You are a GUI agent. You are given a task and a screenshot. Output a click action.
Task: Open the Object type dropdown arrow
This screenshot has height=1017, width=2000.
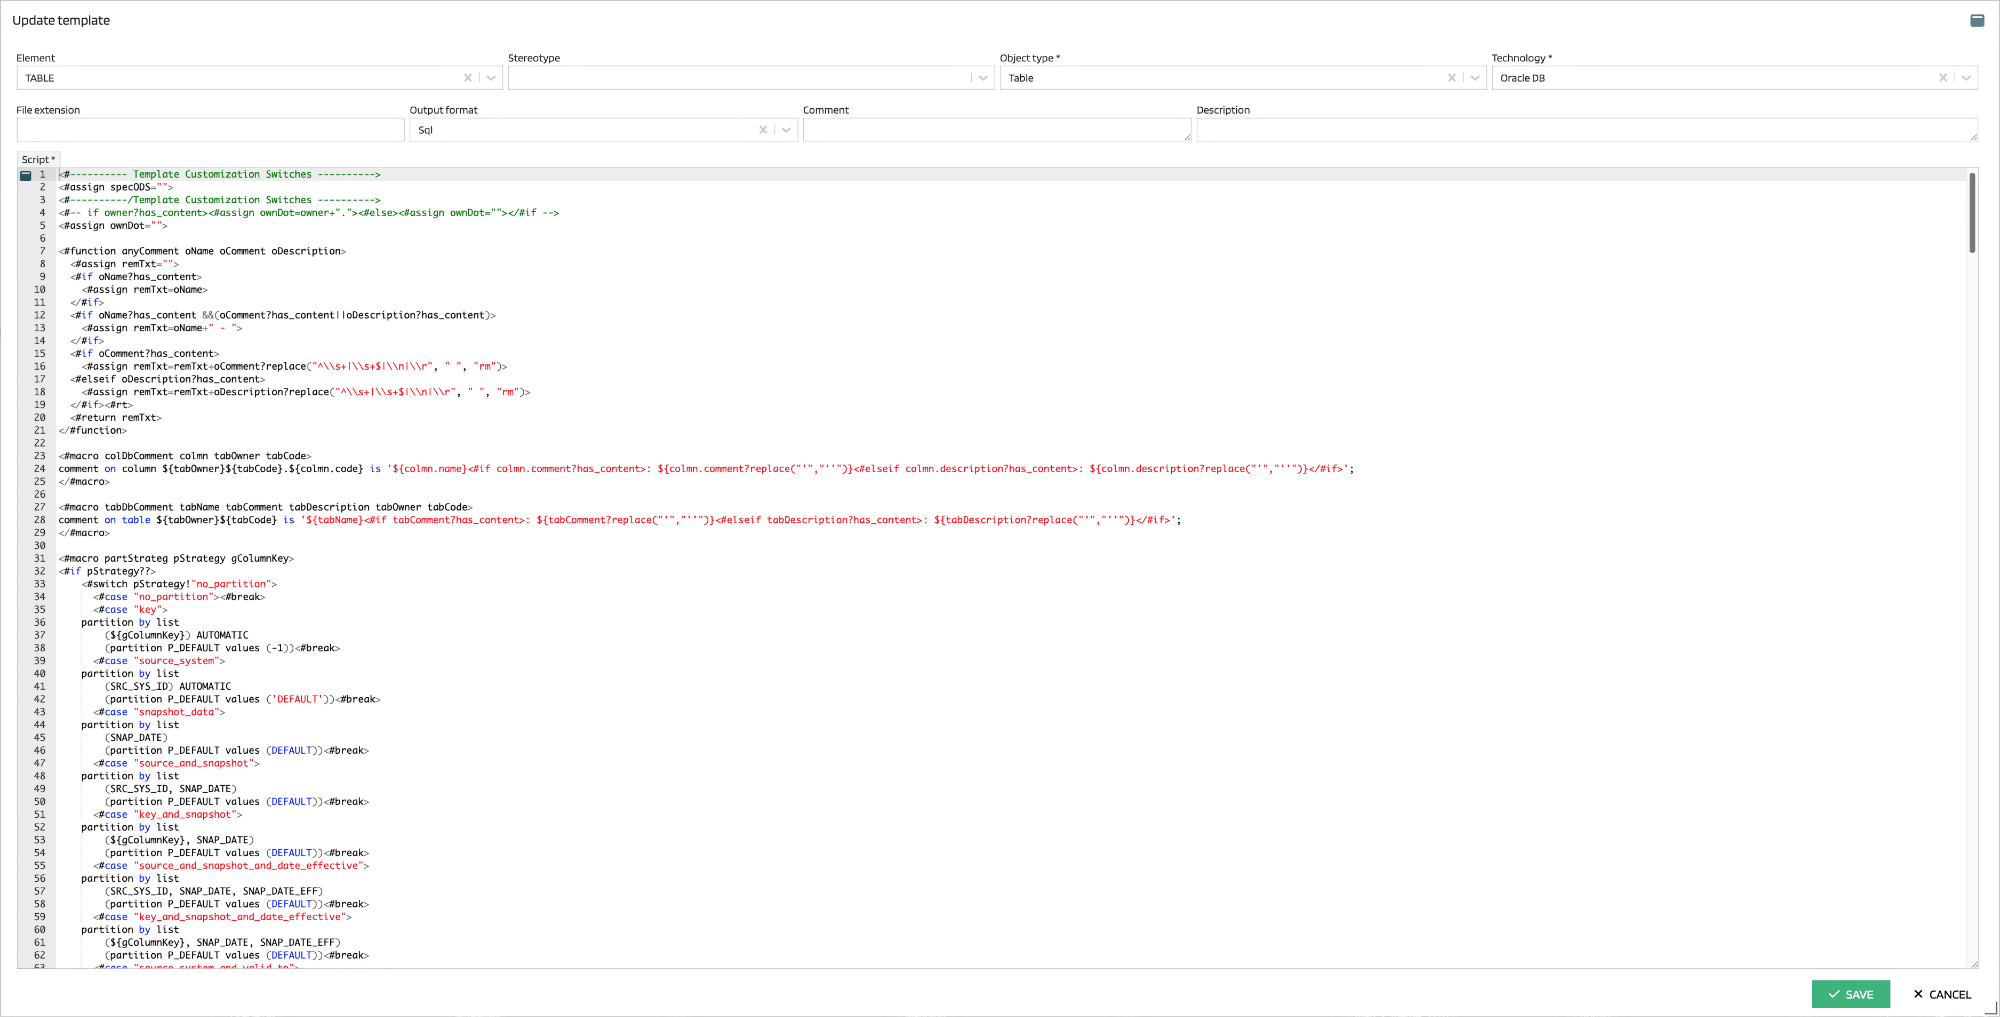[1475, 78]
